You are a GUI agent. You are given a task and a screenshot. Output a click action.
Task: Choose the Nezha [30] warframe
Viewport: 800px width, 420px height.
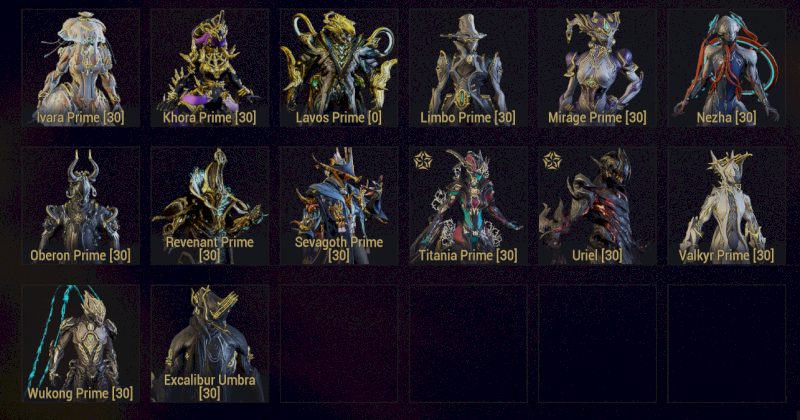tap(727, 67)
